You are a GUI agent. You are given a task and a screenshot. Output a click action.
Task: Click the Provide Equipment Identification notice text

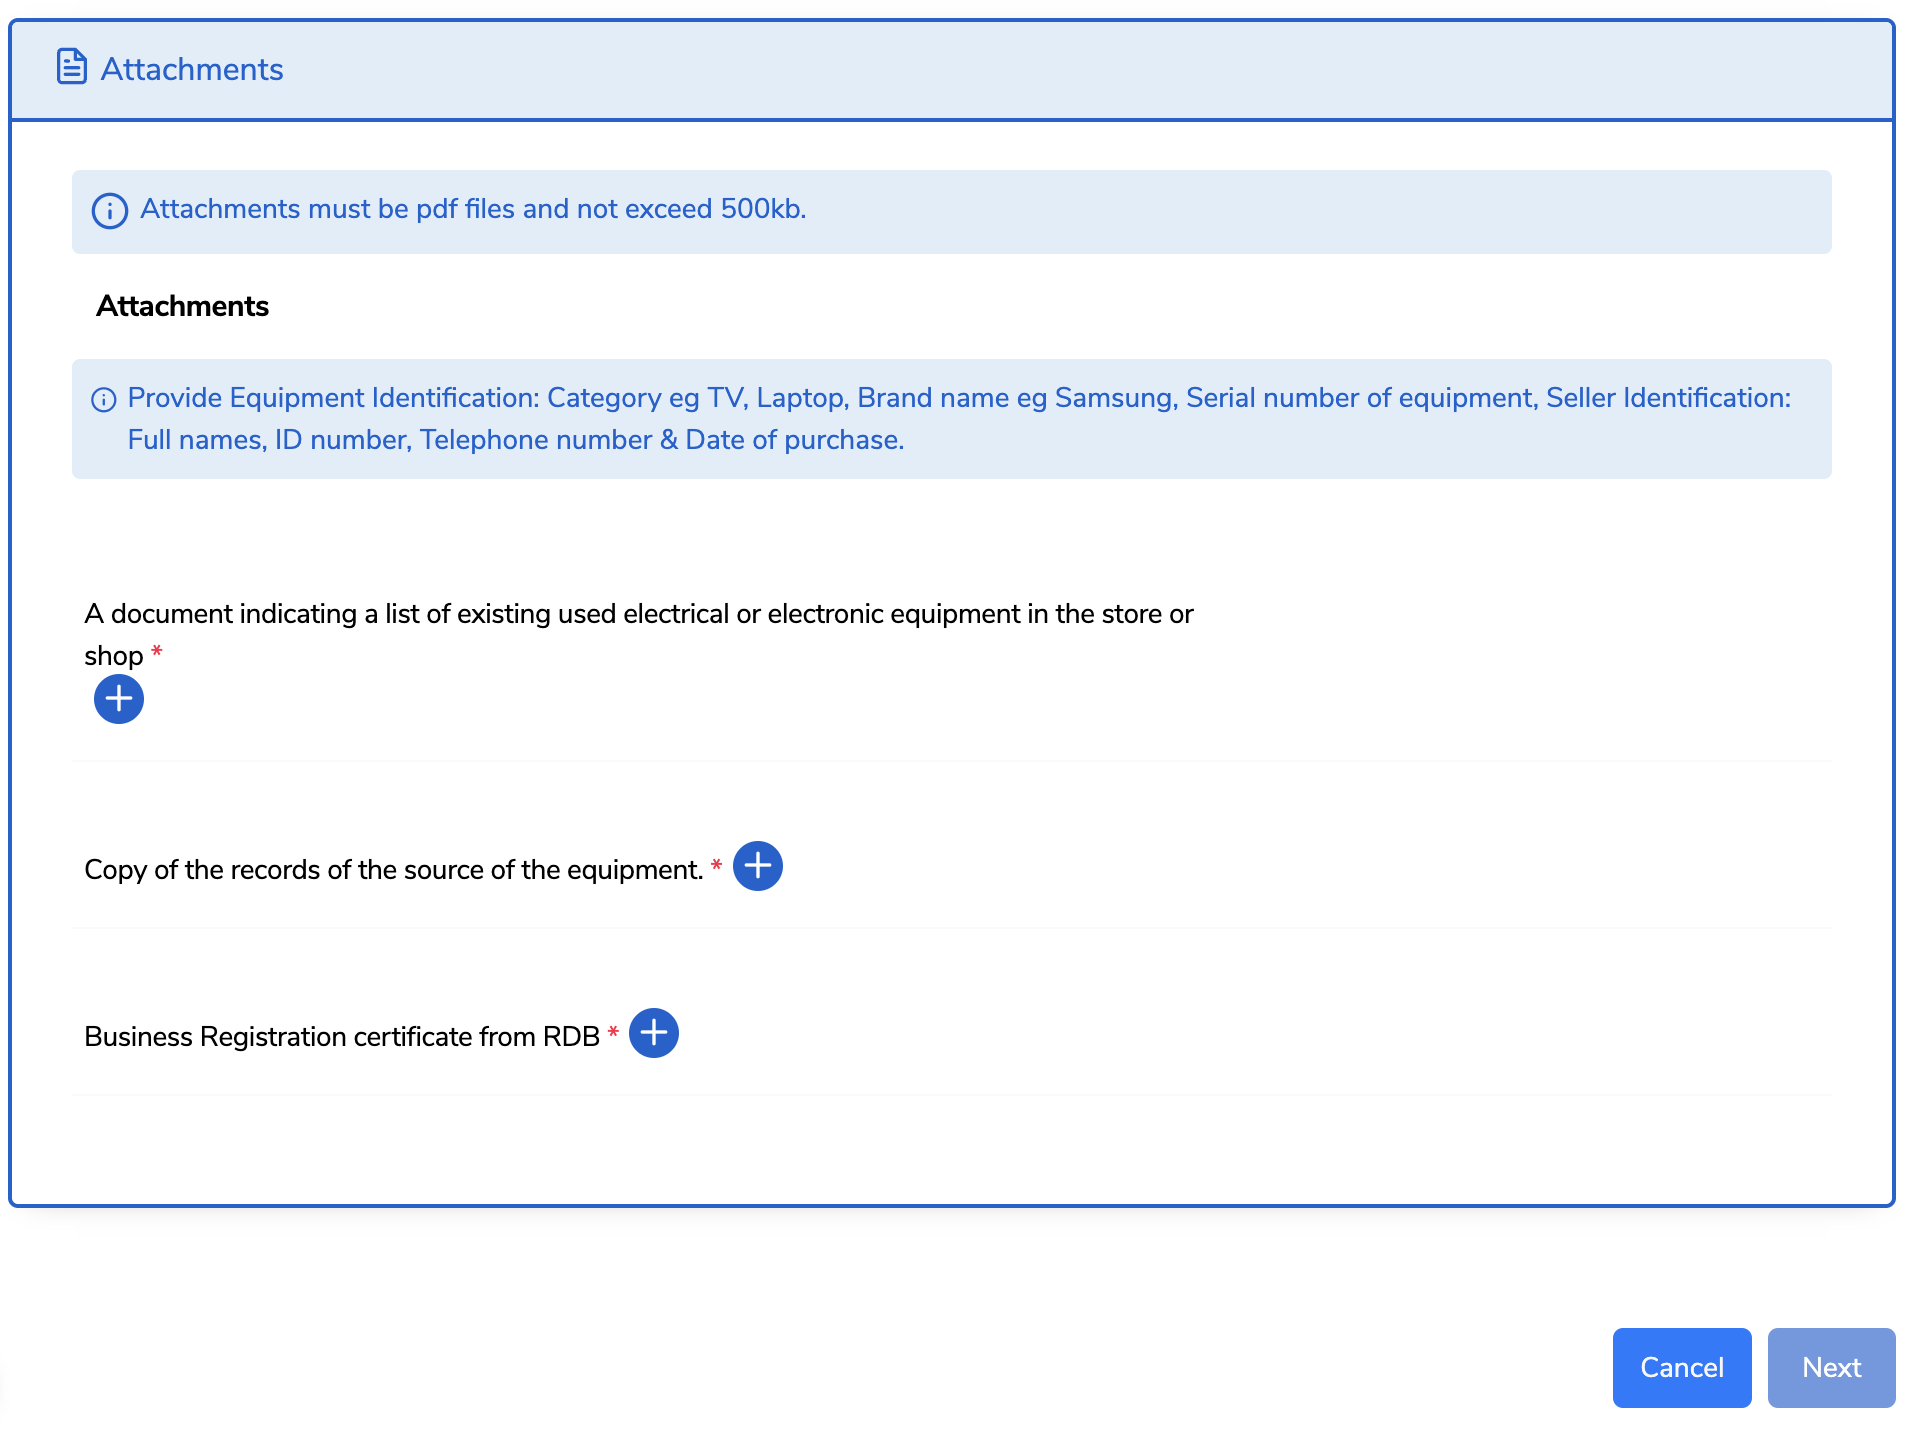coord(958,398)
